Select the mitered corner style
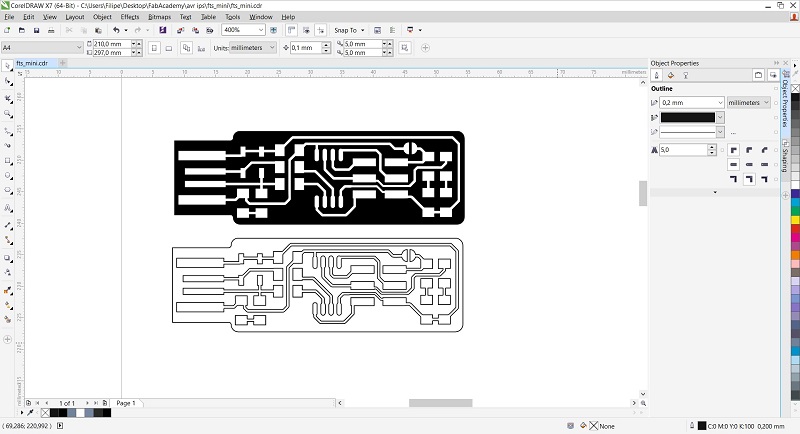Screen dimensions: 800x434 click(x=734, y=150)
